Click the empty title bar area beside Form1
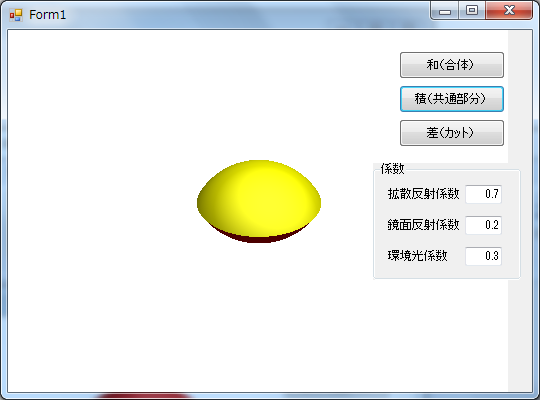The image size is (540, 400). [x=241, y=15]
